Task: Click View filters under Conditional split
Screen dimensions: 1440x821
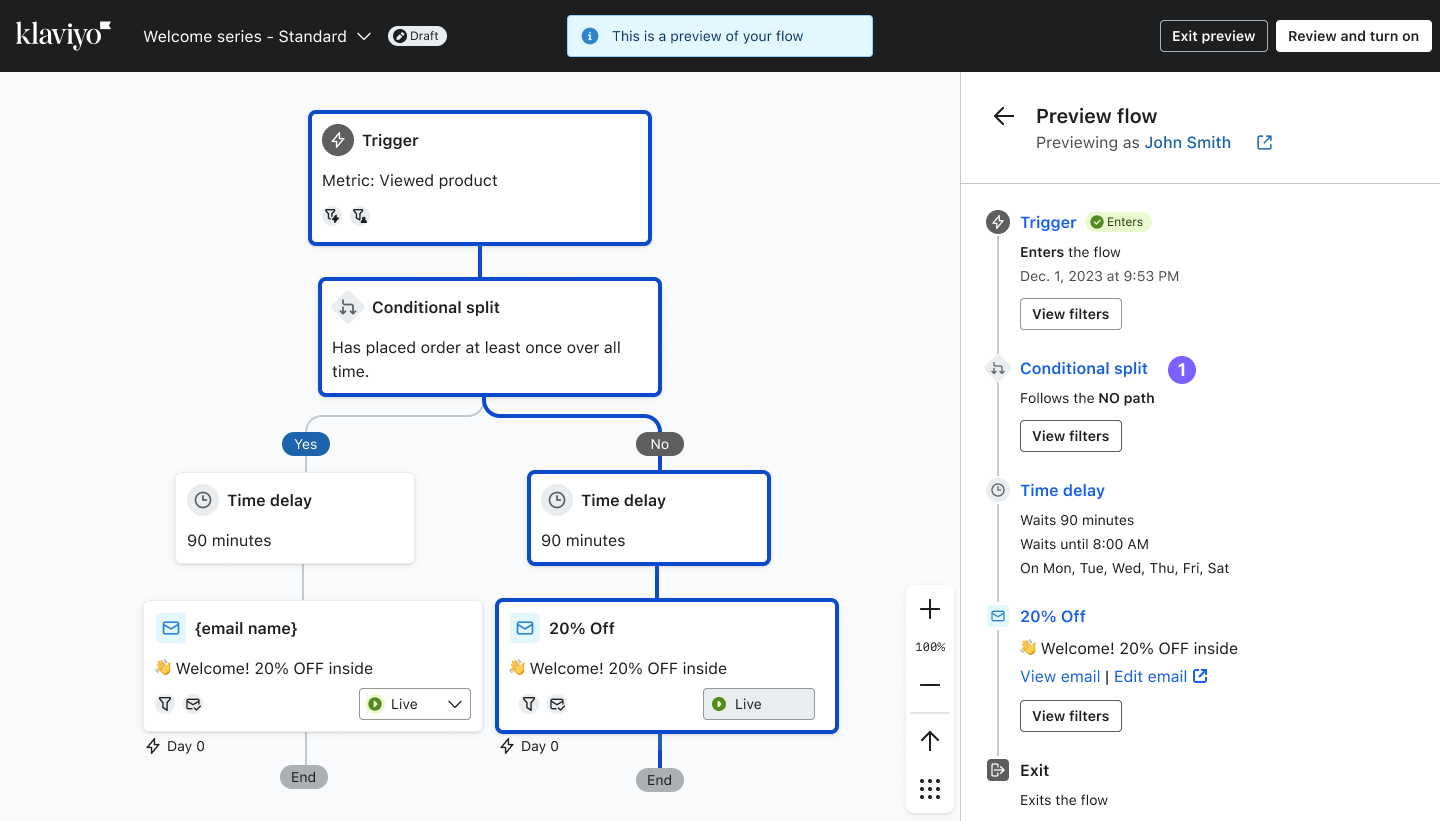Action: (x=1070, y=436)
